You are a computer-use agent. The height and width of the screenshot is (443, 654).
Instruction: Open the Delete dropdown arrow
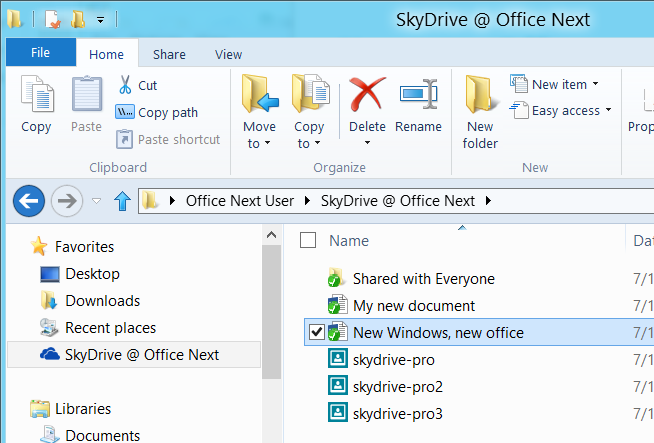pyautogui.click(x=367, y=143)
